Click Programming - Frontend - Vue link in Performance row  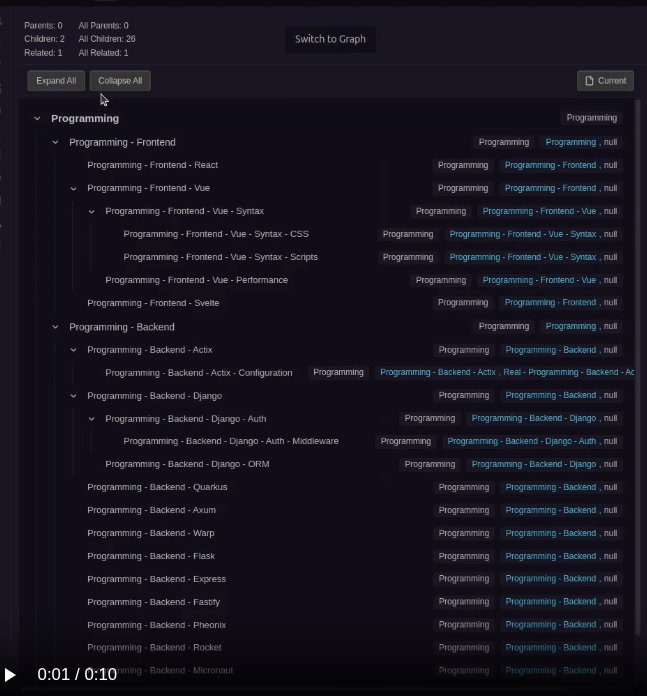click(x=539, y=280)
